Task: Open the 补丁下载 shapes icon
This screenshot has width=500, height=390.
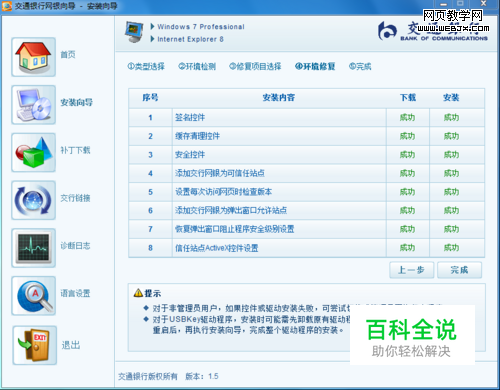Action: click(x=33, y=152)
